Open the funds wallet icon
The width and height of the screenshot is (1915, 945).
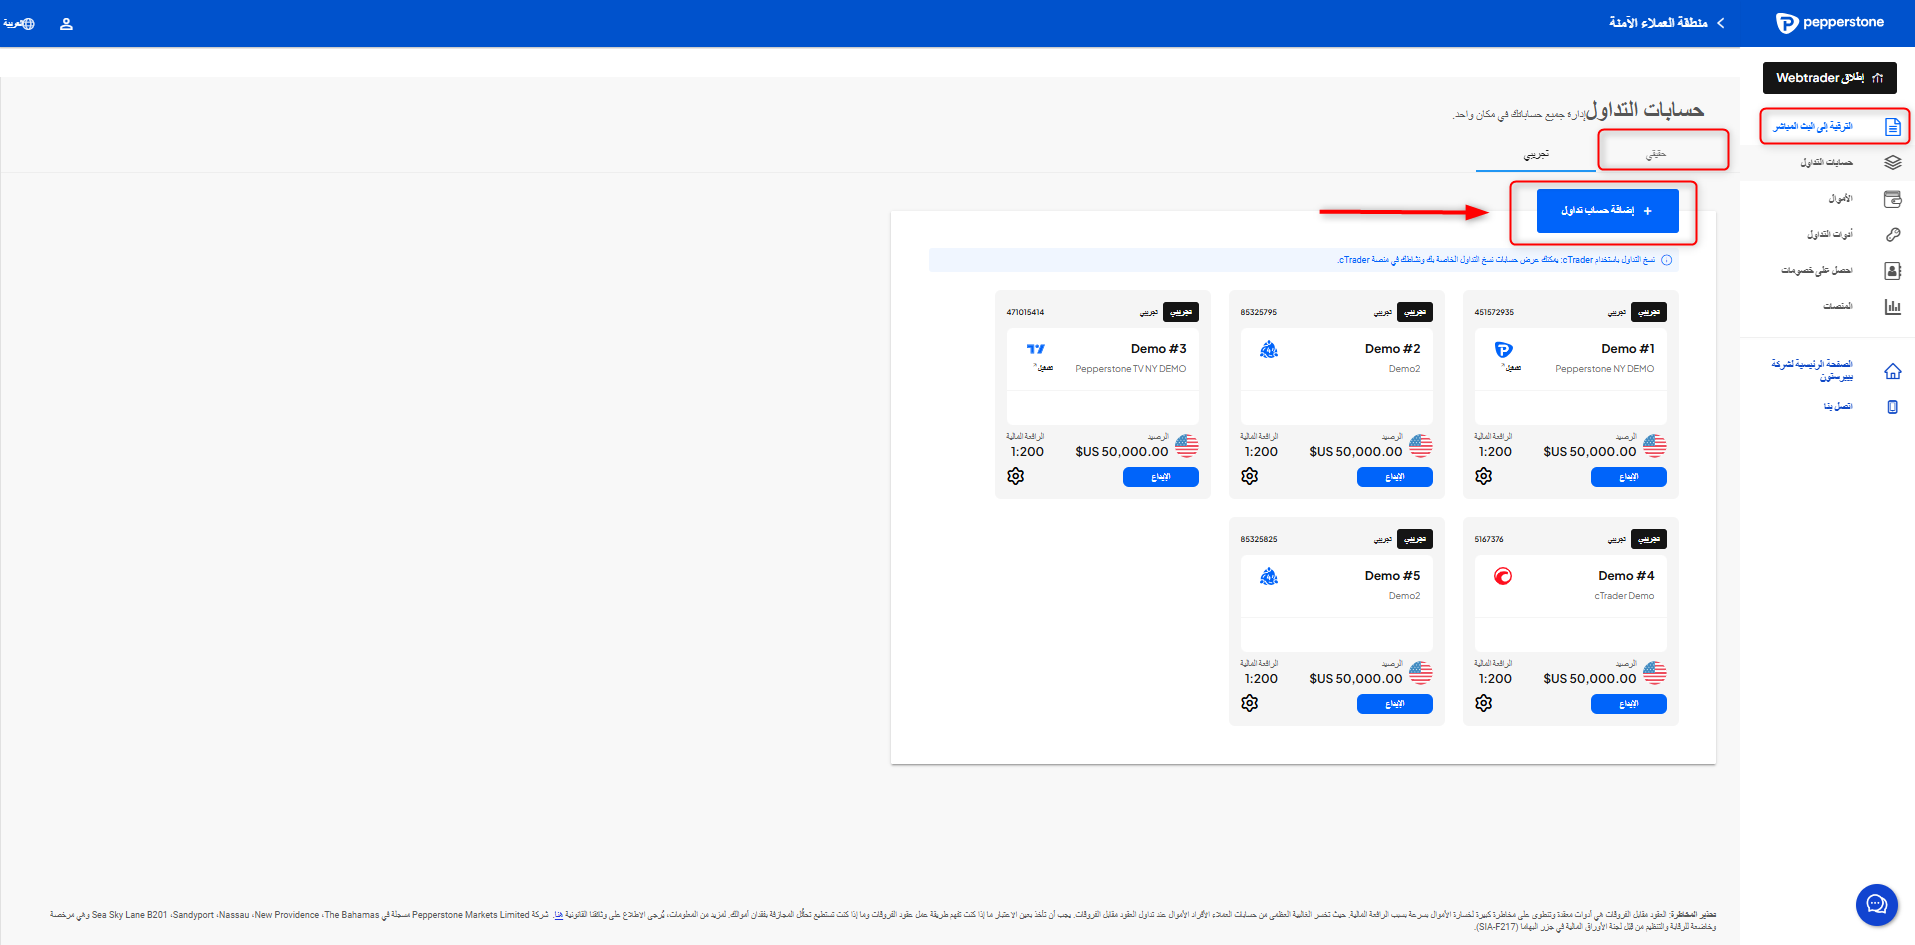pos(1892,199)
